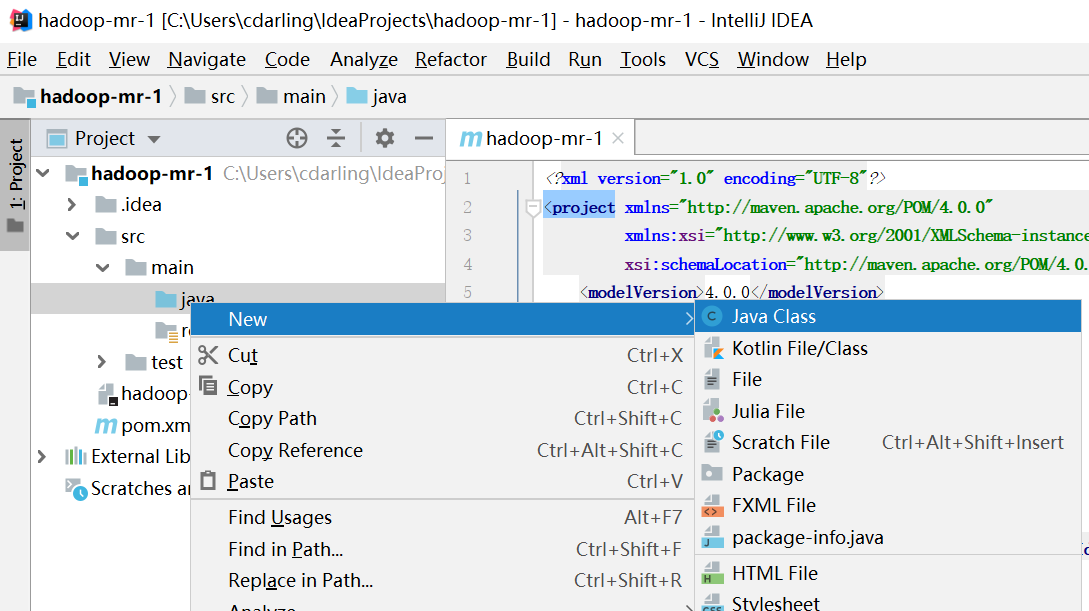Choose Scratch File from New submenu
1089x611 pixels.
[888, 442]
